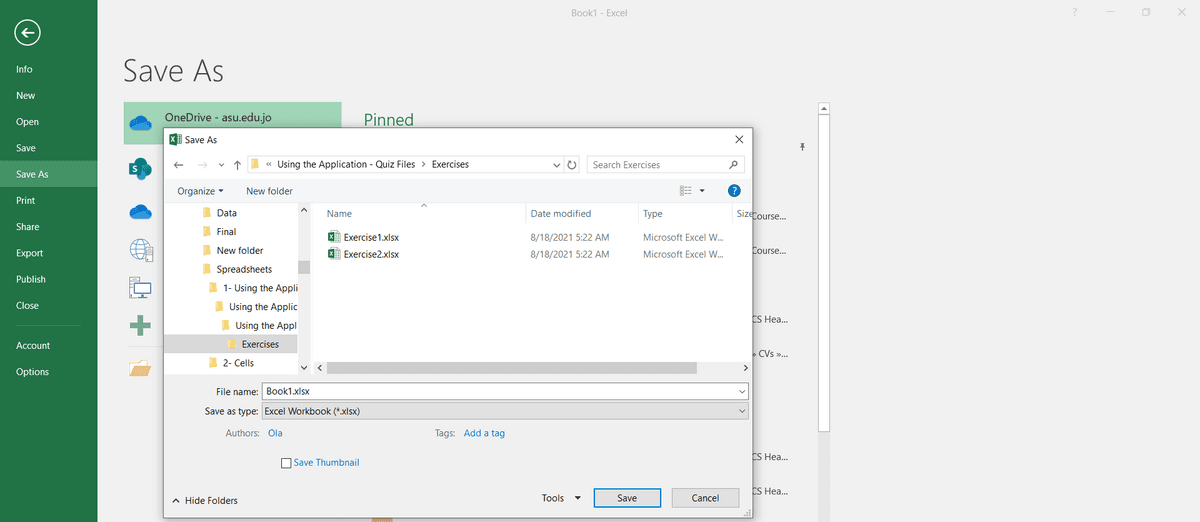Choose the This PC icon
Screen dimensions: 1200x522
pos(140,289)
